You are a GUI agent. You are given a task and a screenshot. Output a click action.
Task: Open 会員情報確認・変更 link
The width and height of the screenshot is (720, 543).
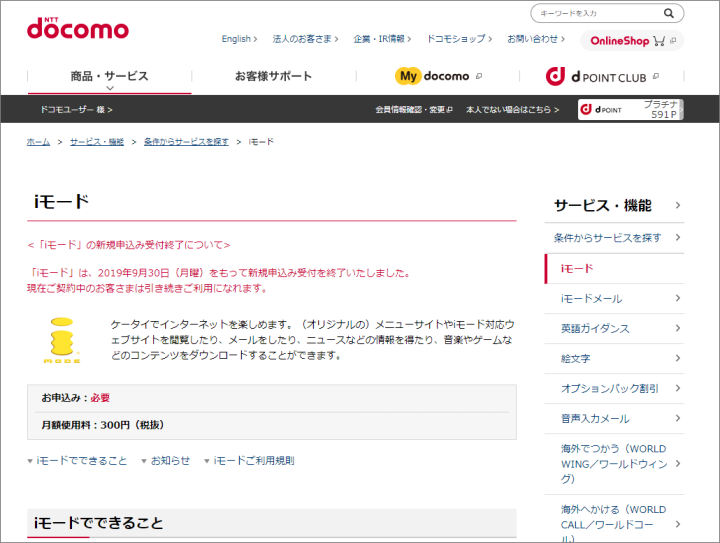click(x=410, y=109)
